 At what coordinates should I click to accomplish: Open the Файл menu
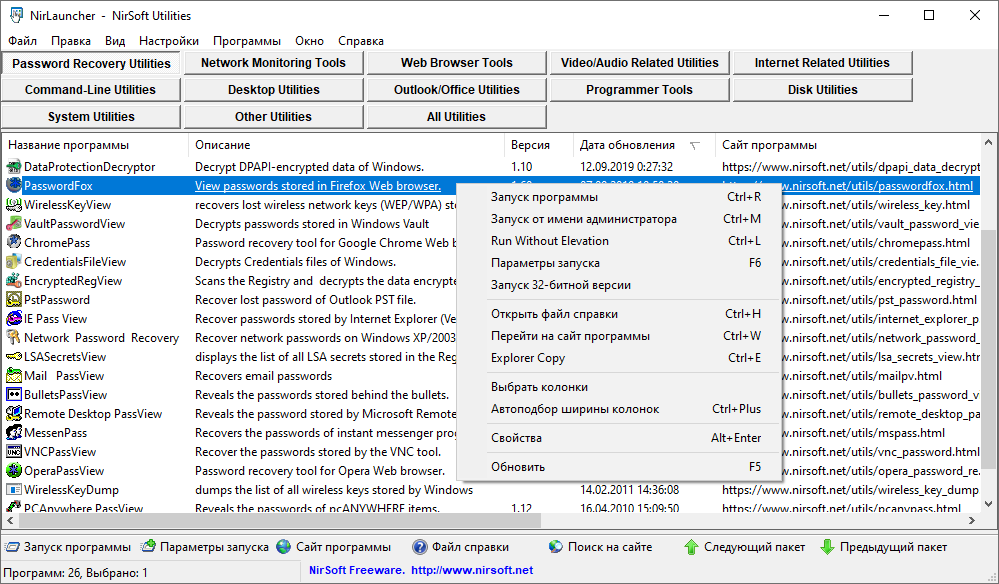tap(22, 41)
